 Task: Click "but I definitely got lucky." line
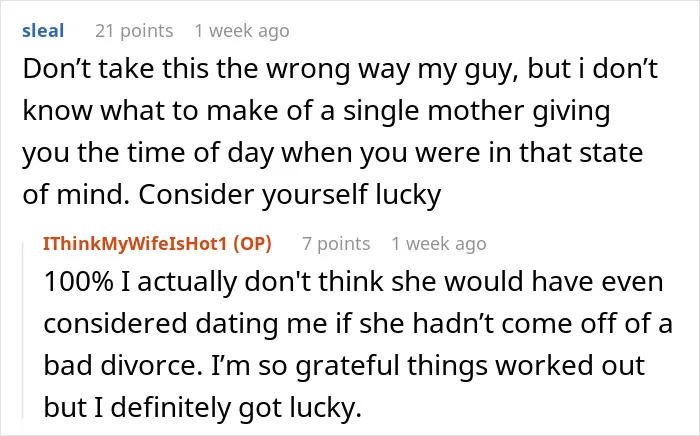point(203,408)
